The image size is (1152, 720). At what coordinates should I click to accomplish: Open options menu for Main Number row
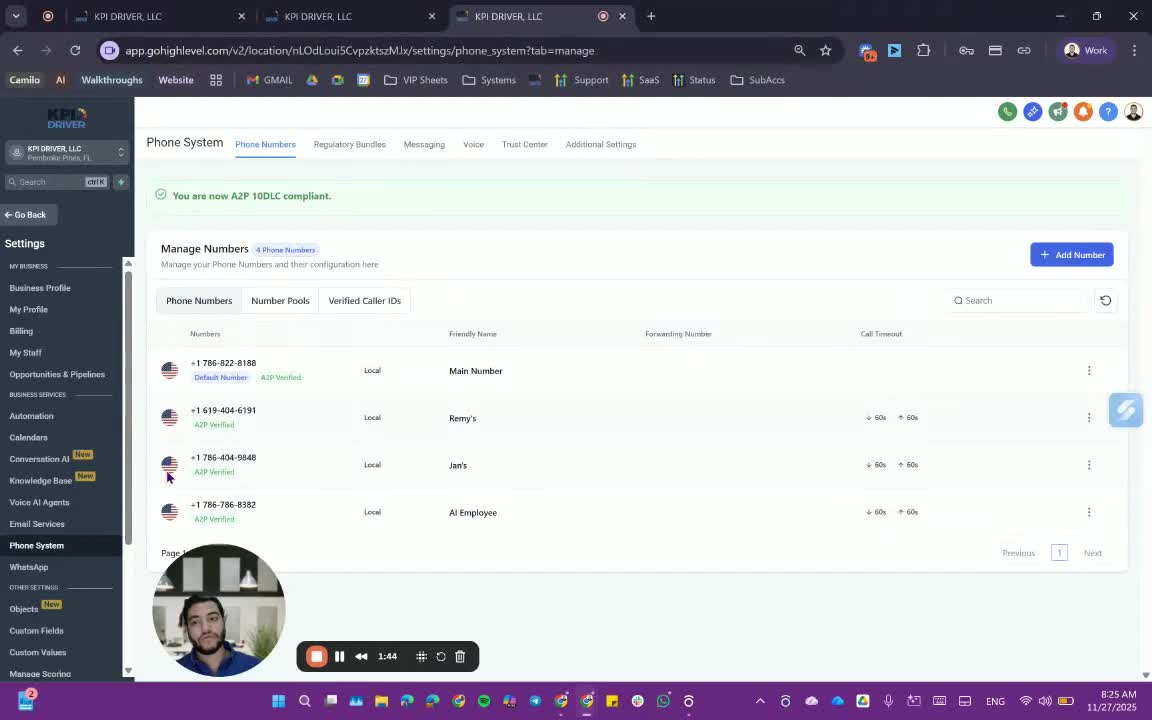coord(1089,370)
